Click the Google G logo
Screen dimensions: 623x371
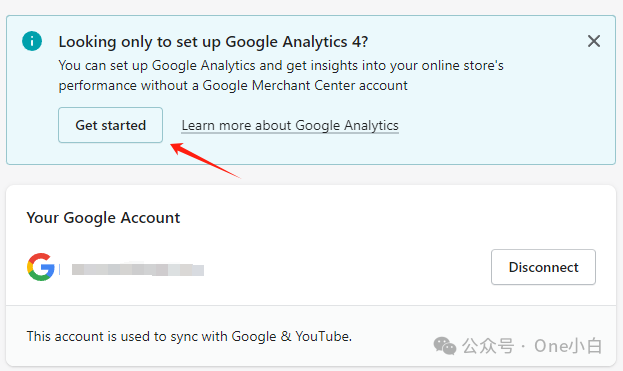pos(41,267)
